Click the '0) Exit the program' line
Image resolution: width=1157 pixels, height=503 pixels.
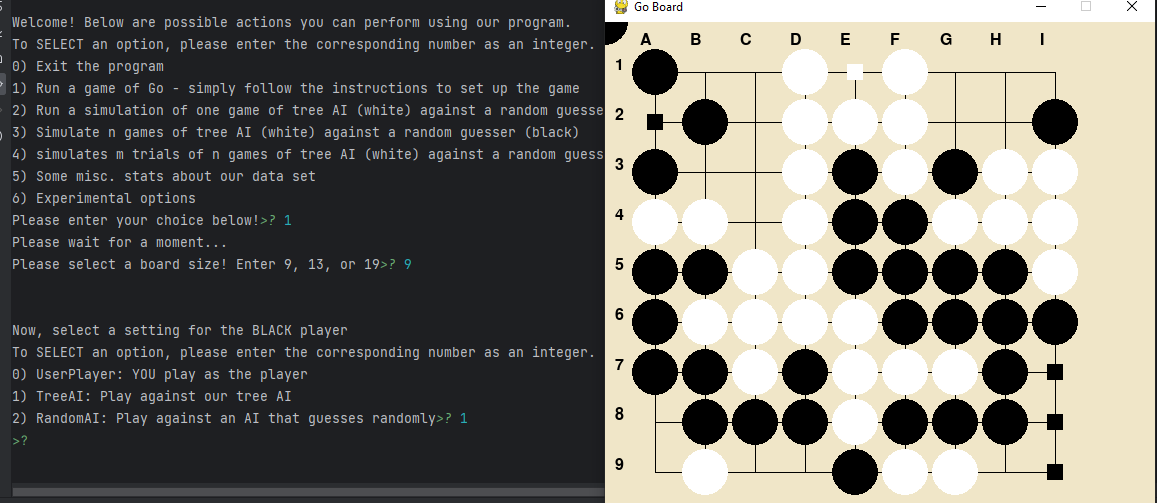point(88,66)
